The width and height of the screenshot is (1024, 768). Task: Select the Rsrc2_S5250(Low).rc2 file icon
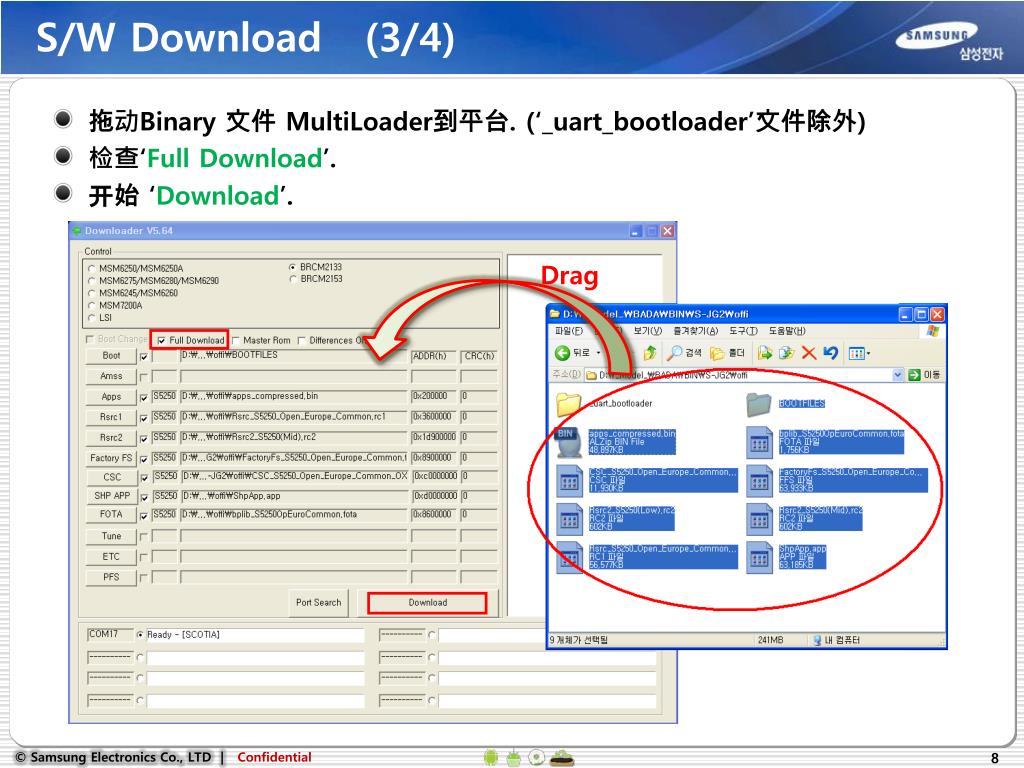coord(568,519)
